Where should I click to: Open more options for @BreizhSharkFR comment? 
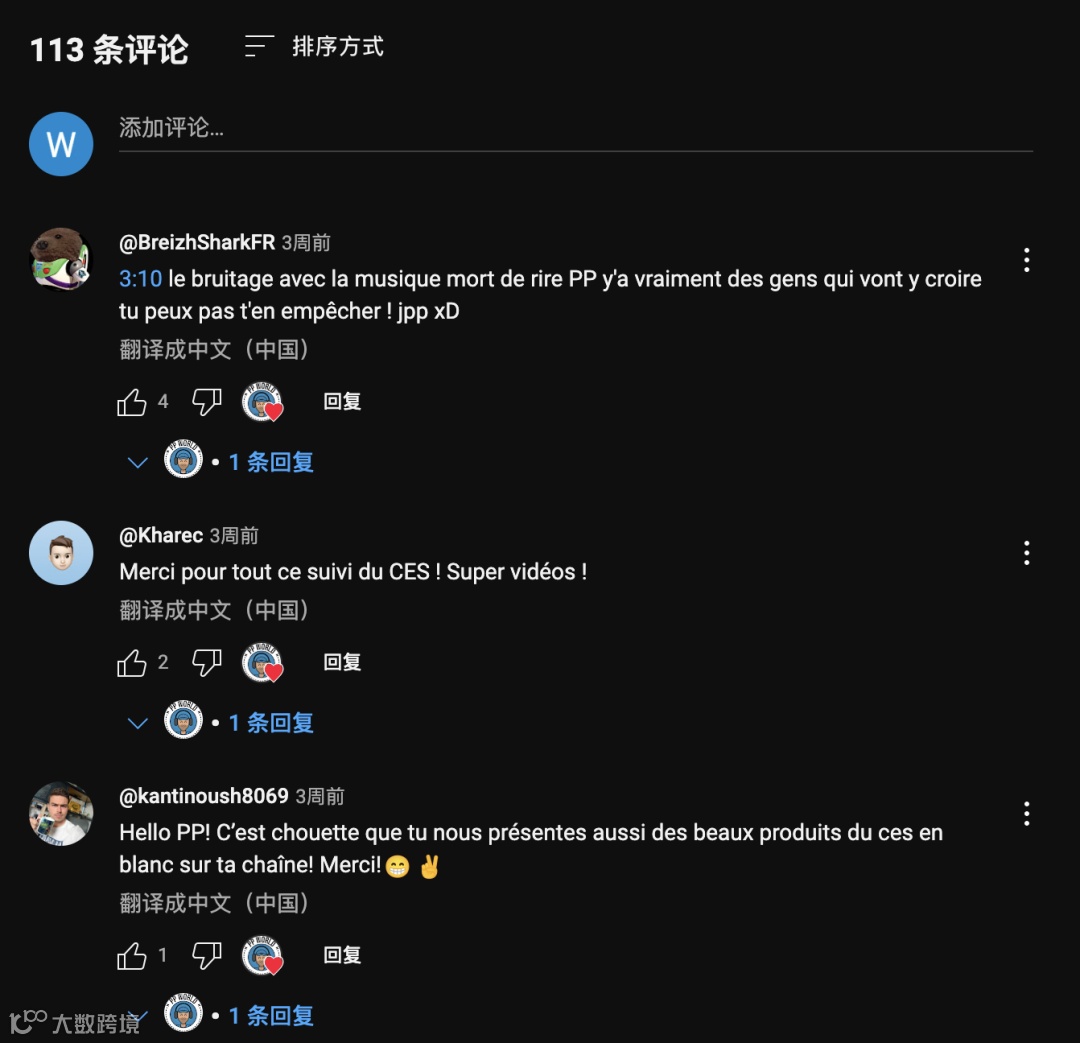[1026, 260]
